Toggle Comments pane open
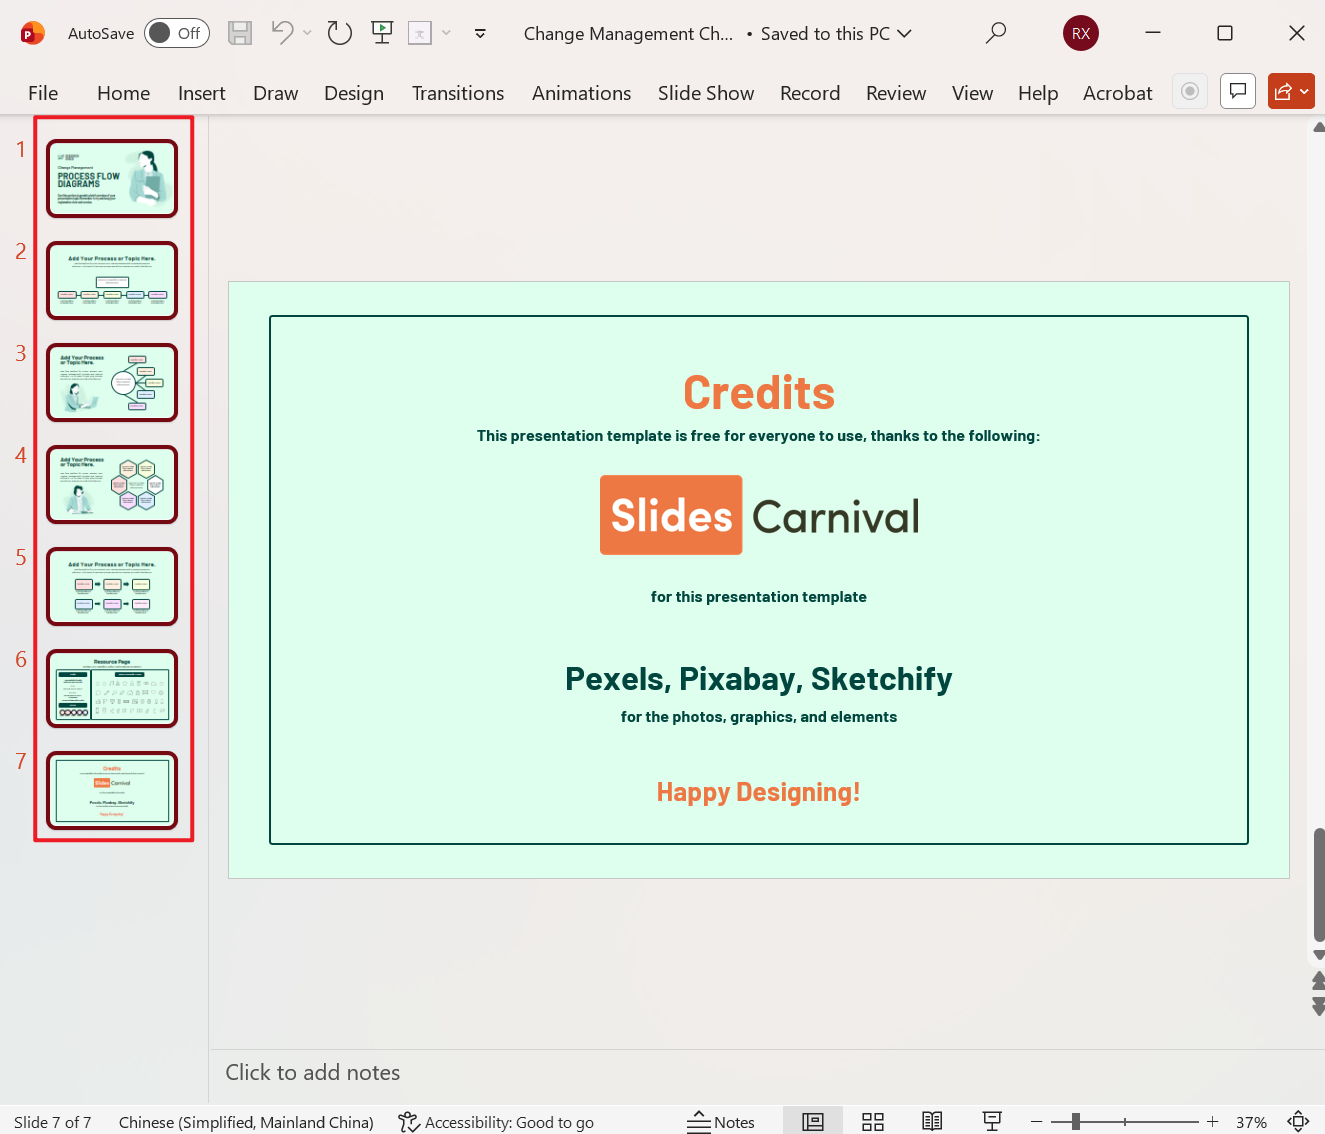The width and height of the screenshot is (1325, 1134). 1237,91
